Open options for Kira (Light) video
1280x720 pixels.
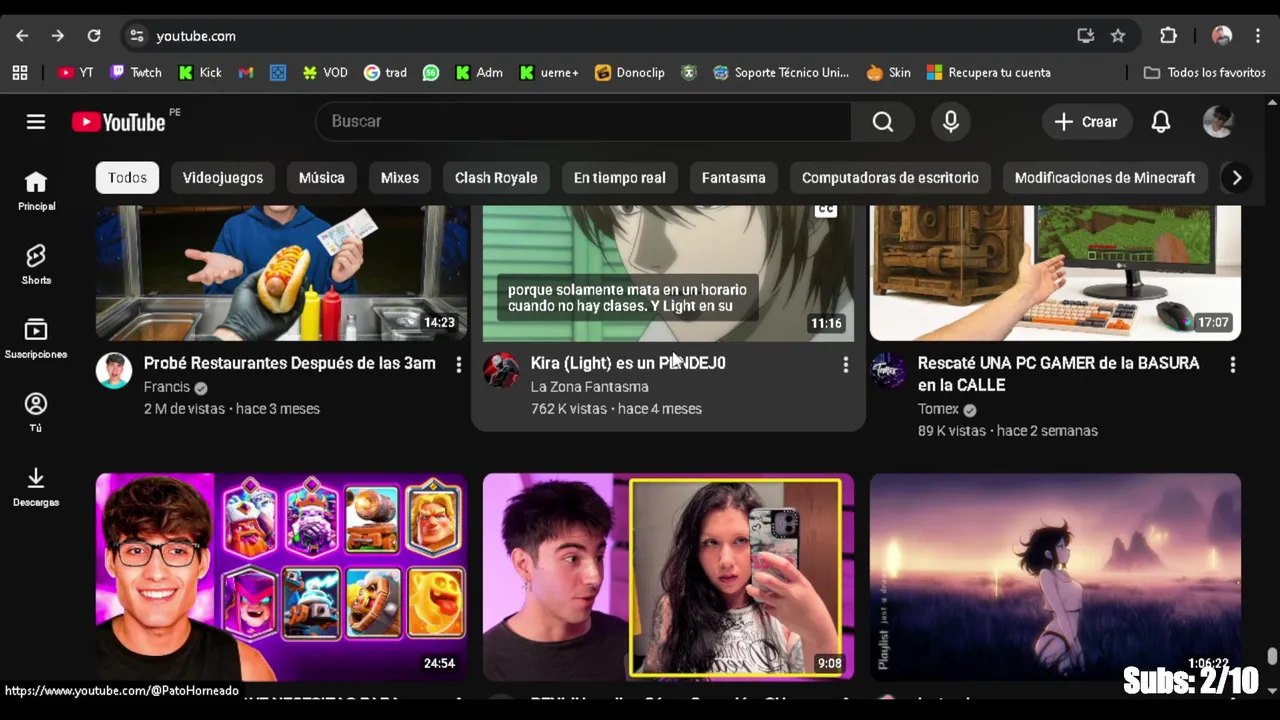tap(845, 365)
